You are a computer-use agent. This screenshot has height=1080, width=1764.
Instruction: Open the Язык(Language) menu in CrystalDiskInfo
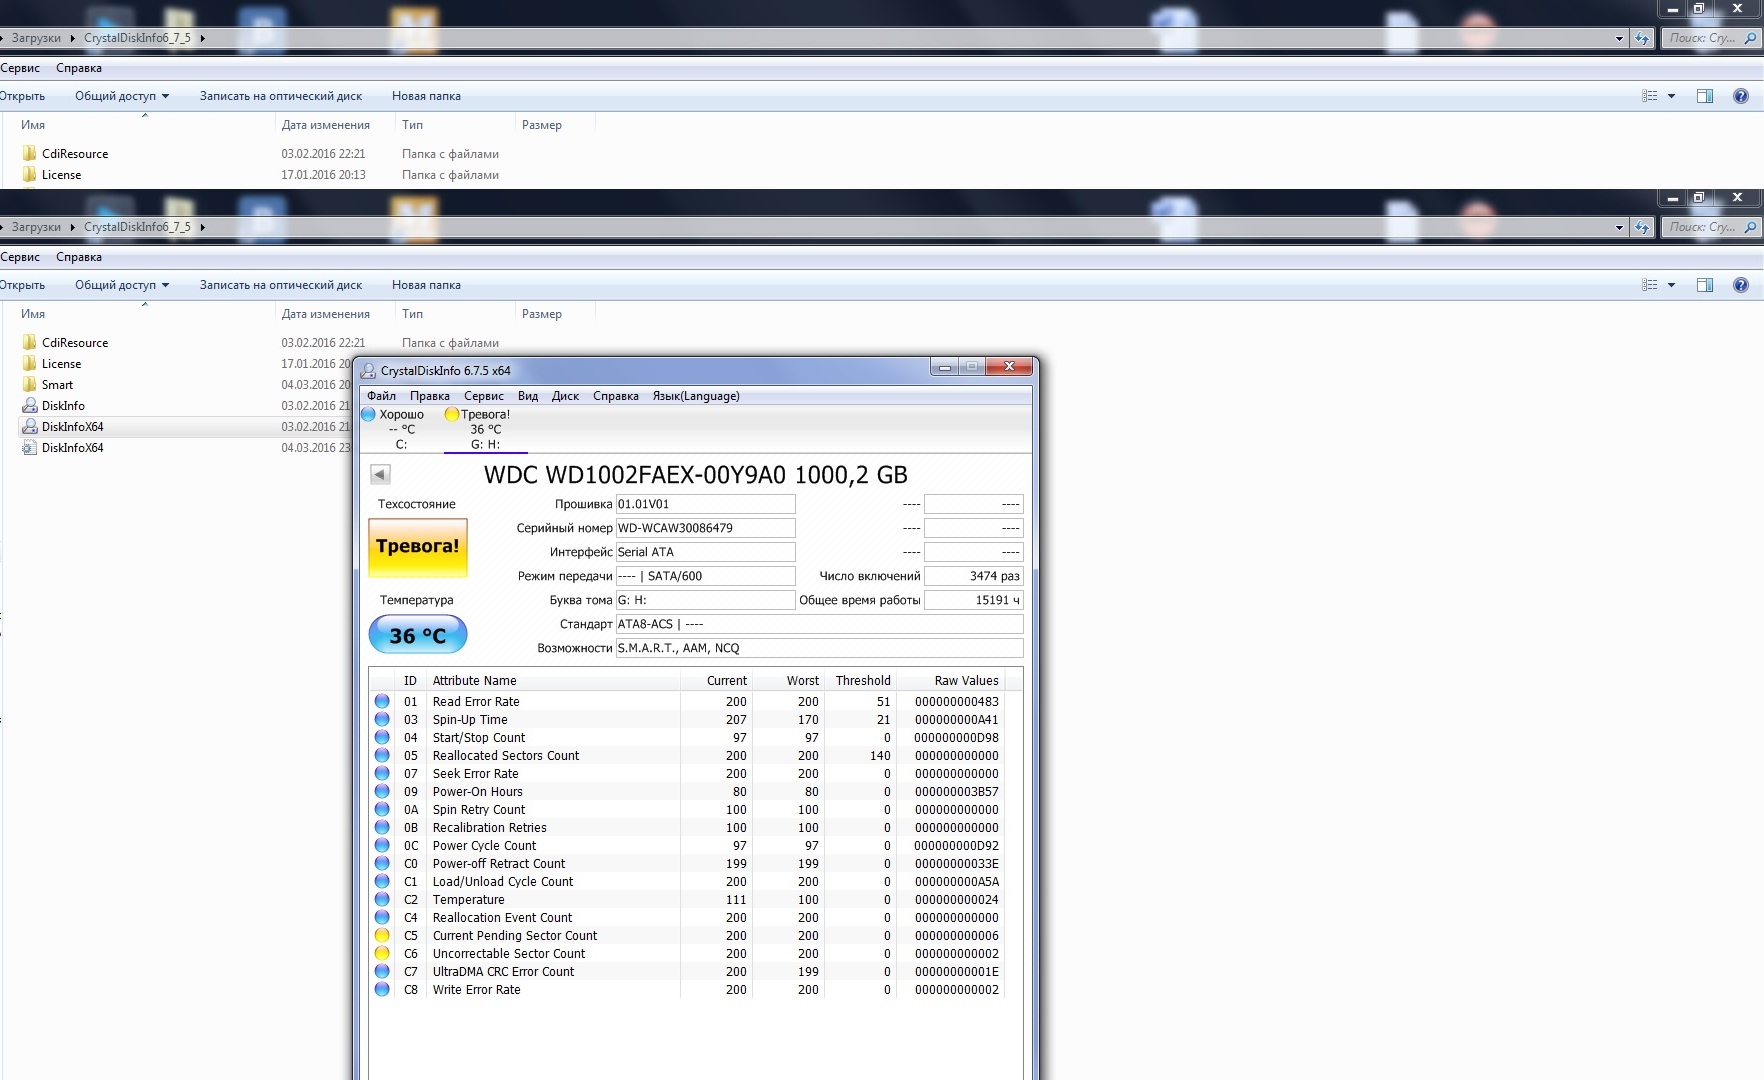[696, 396]
